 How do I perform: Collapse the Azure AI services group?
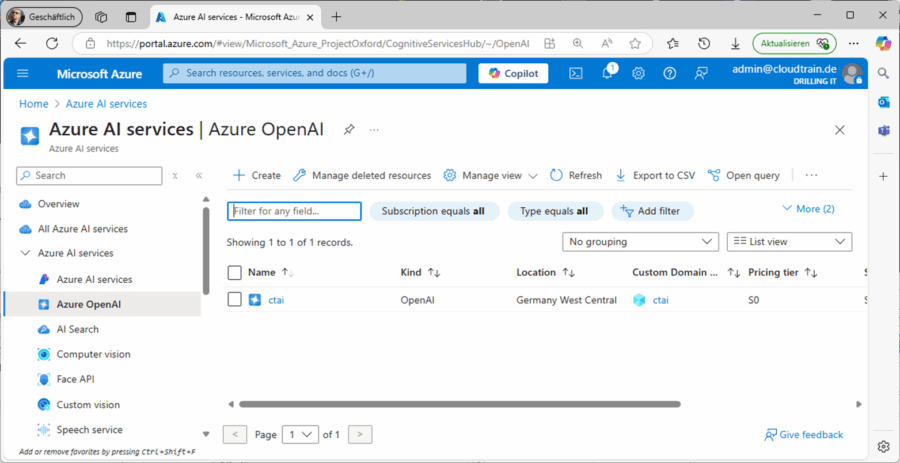25,253
